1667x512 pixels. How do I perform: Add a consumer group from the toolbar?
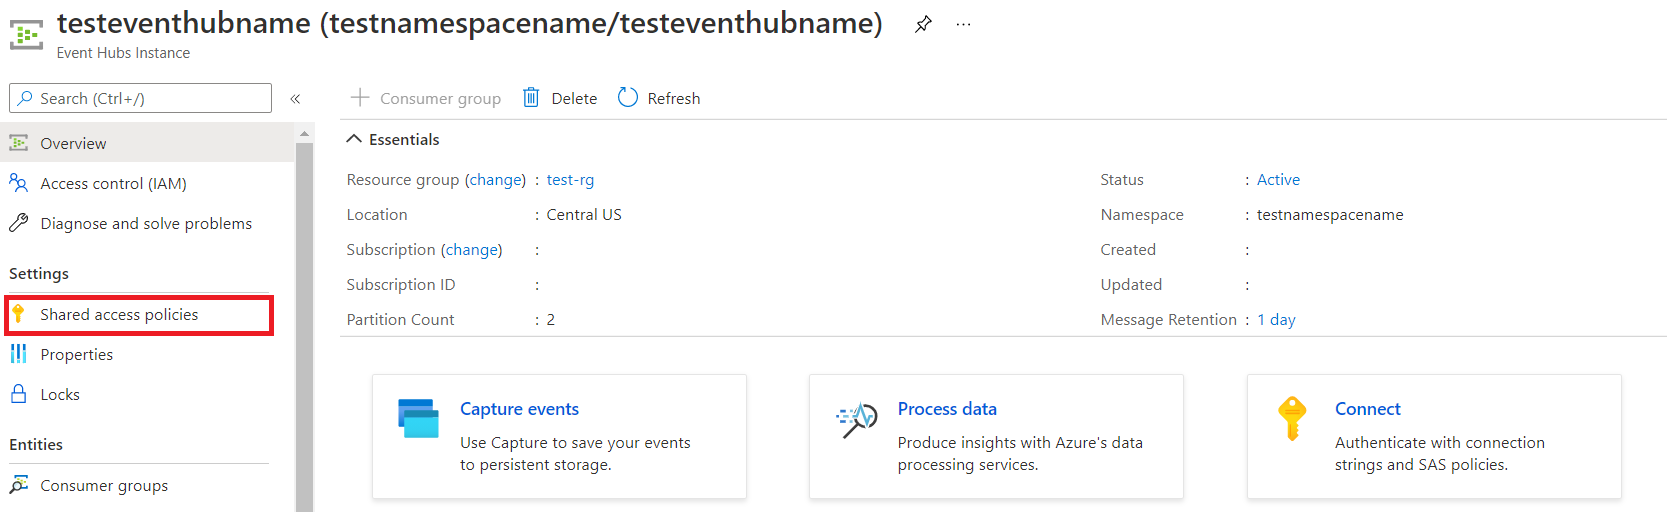point(426,98)
